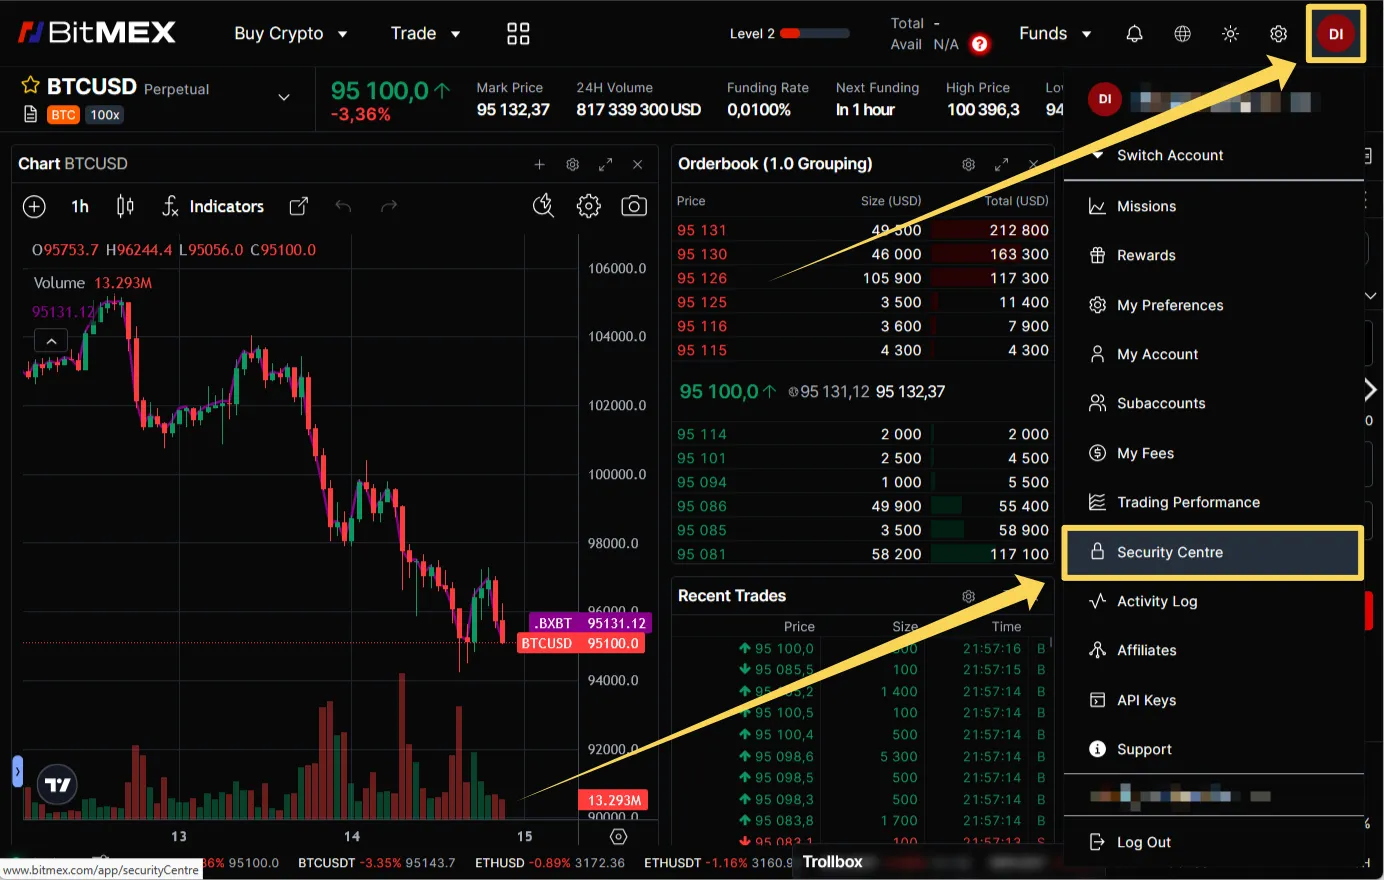The image size is (1384, 880).
Task: Click the Orderbook settings gear icon
Action: pos(968,164)
